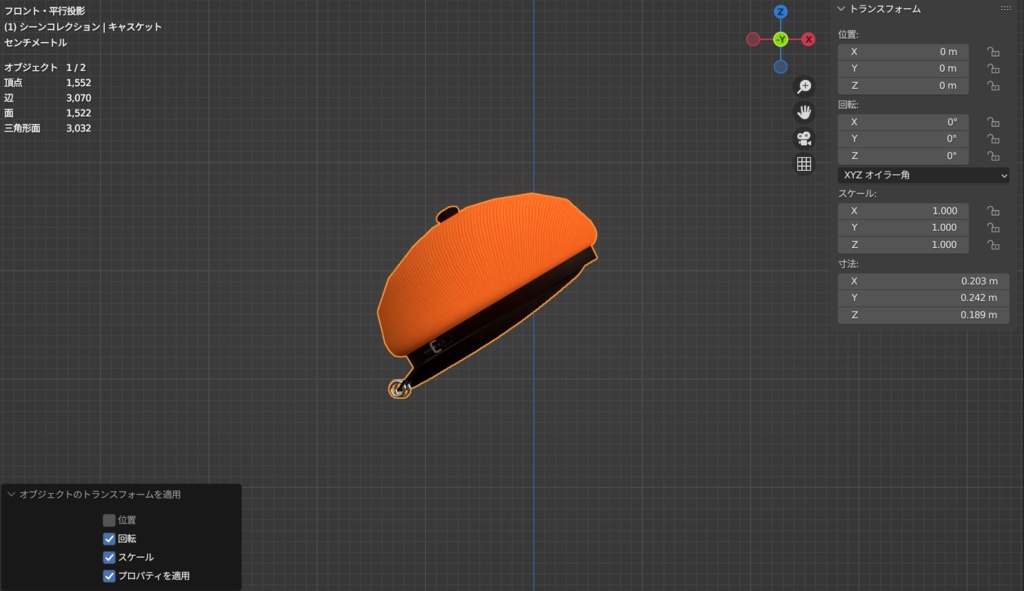The height and width of the screenshot is (591, 1024).
Task: Click the scale Z field
Action: coord(903,245)
